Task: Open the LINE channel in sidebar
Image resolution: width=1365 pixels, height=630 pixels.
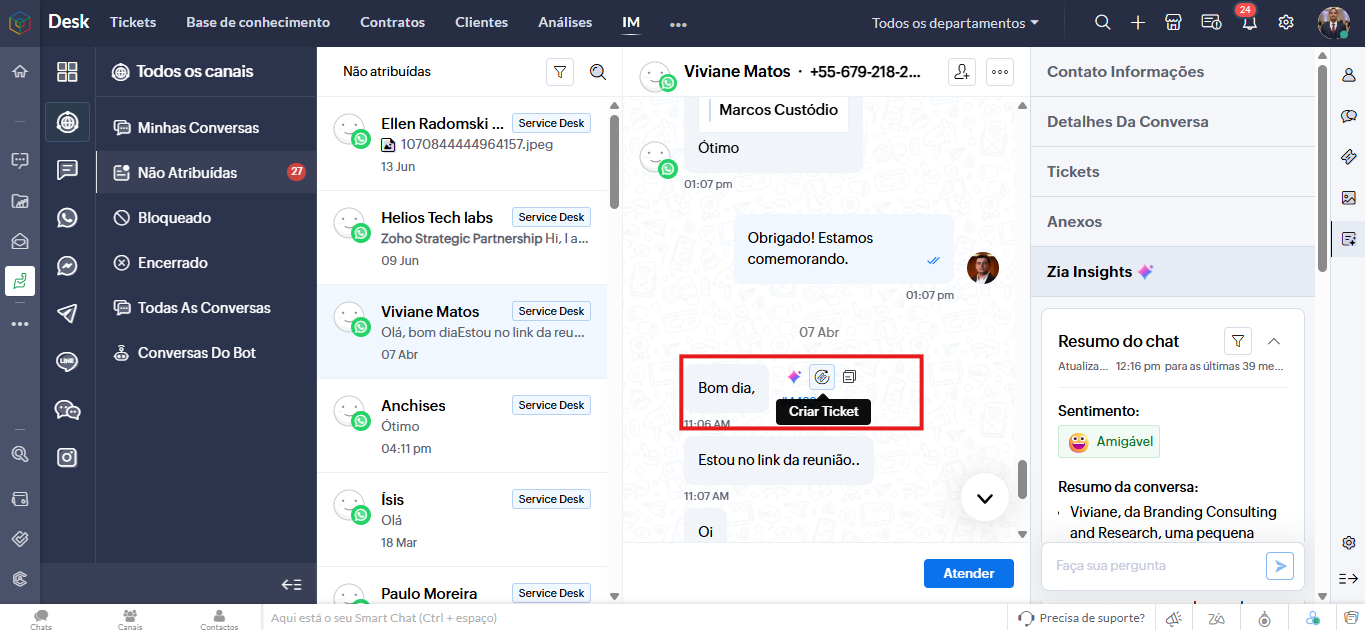Action: click(67, 361)
